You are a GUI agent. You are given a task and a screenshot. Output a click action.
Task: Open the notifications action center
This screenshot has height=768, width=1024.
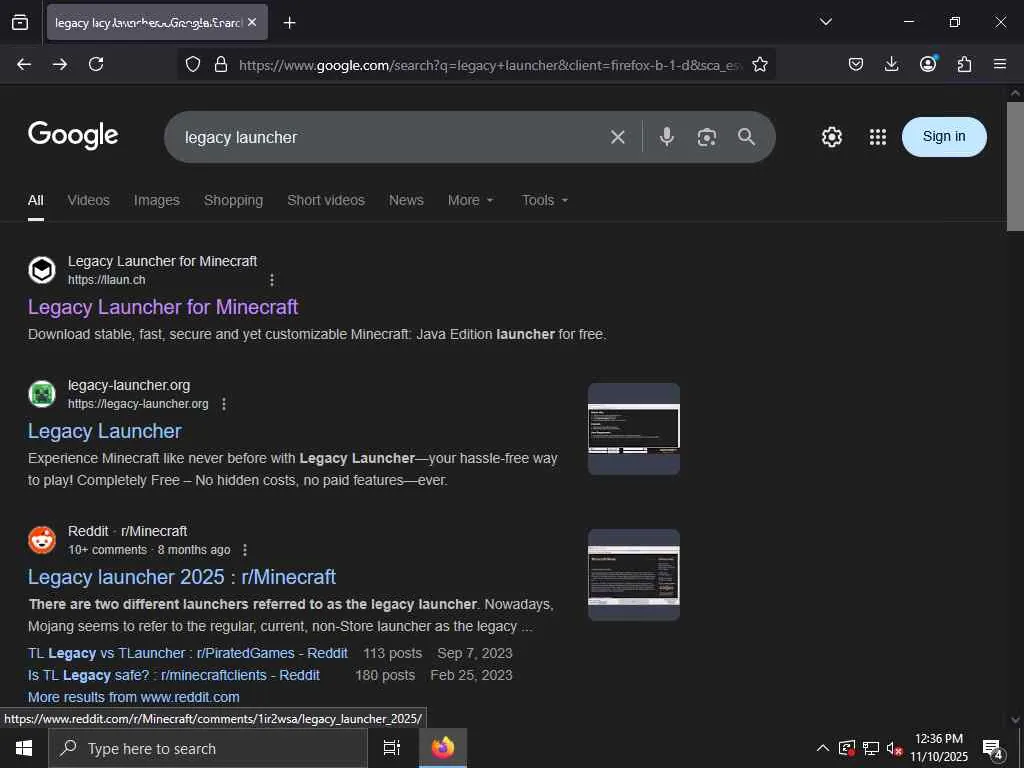[x=993, y=749]
